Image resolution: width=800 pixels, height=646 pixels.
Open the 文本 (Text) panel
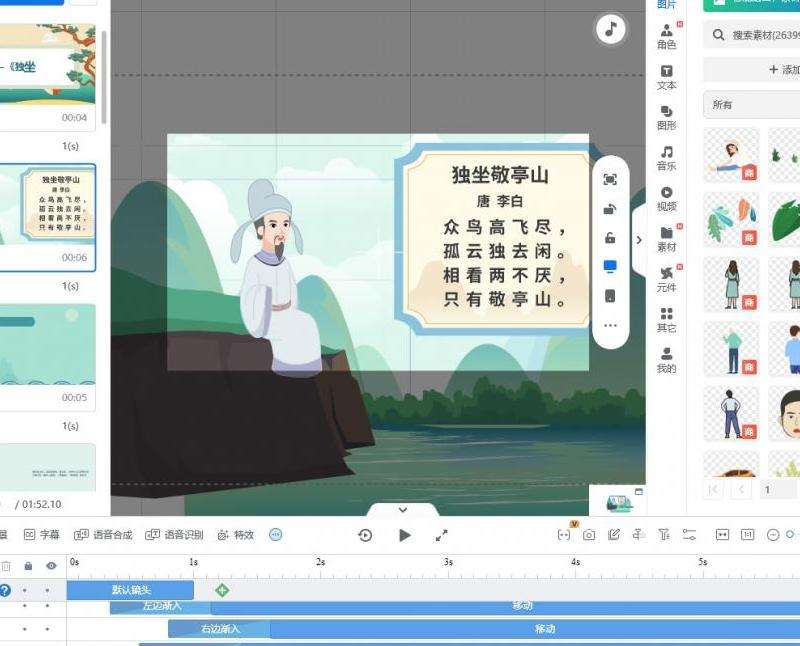(x=666, y=77)
